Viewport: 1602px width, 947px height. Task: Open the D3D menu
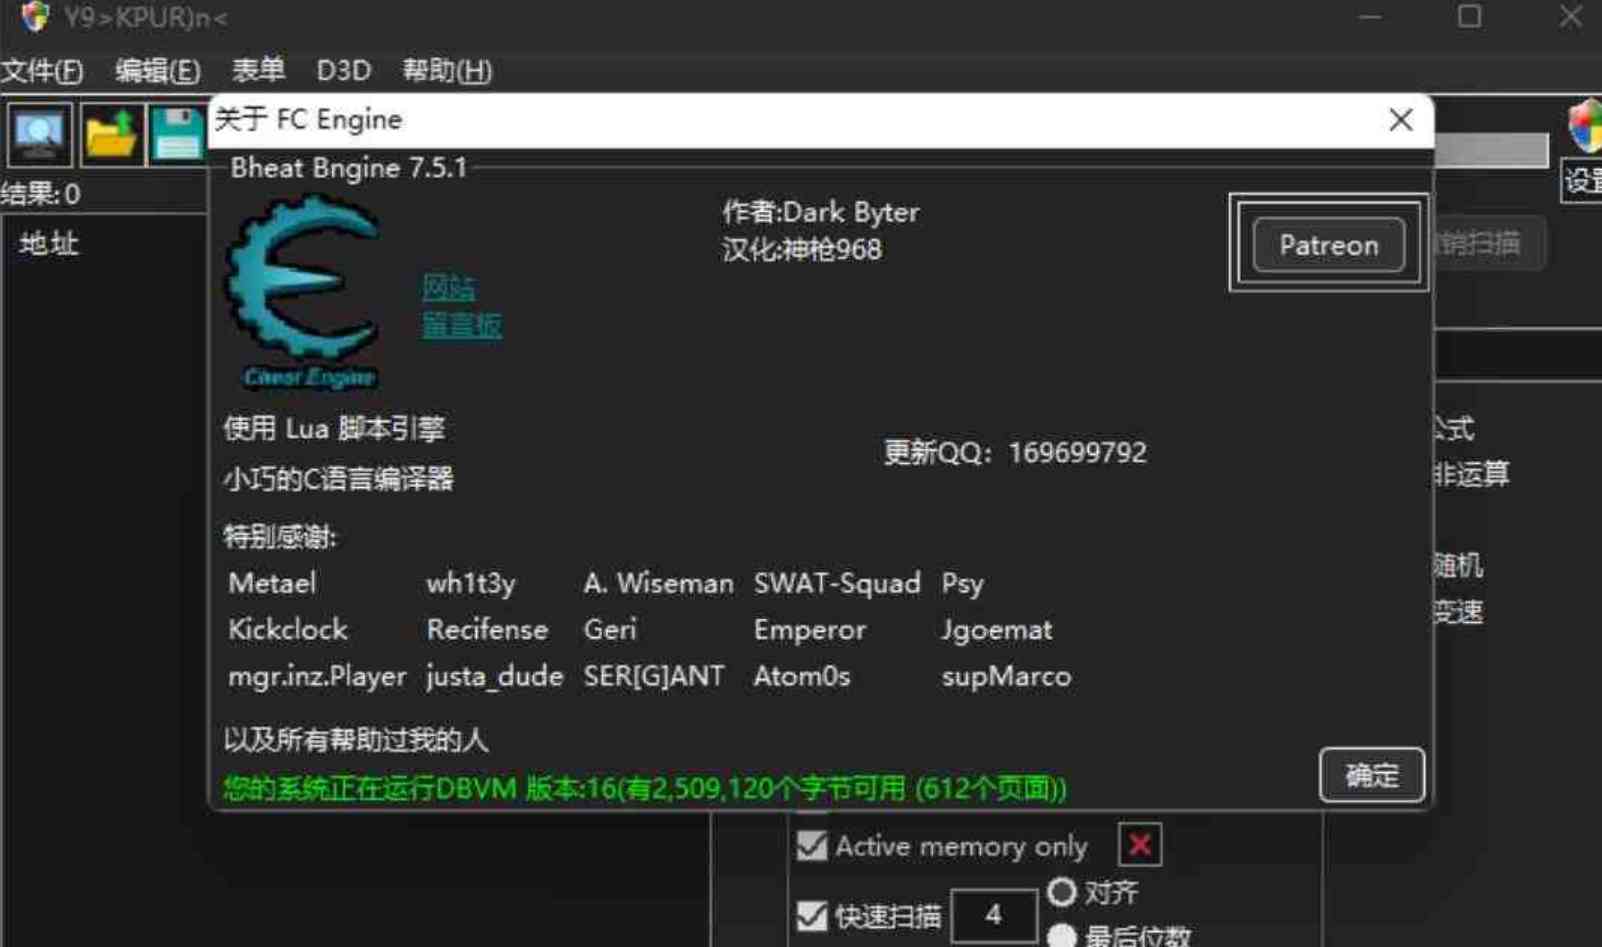(x=343, y=71)
